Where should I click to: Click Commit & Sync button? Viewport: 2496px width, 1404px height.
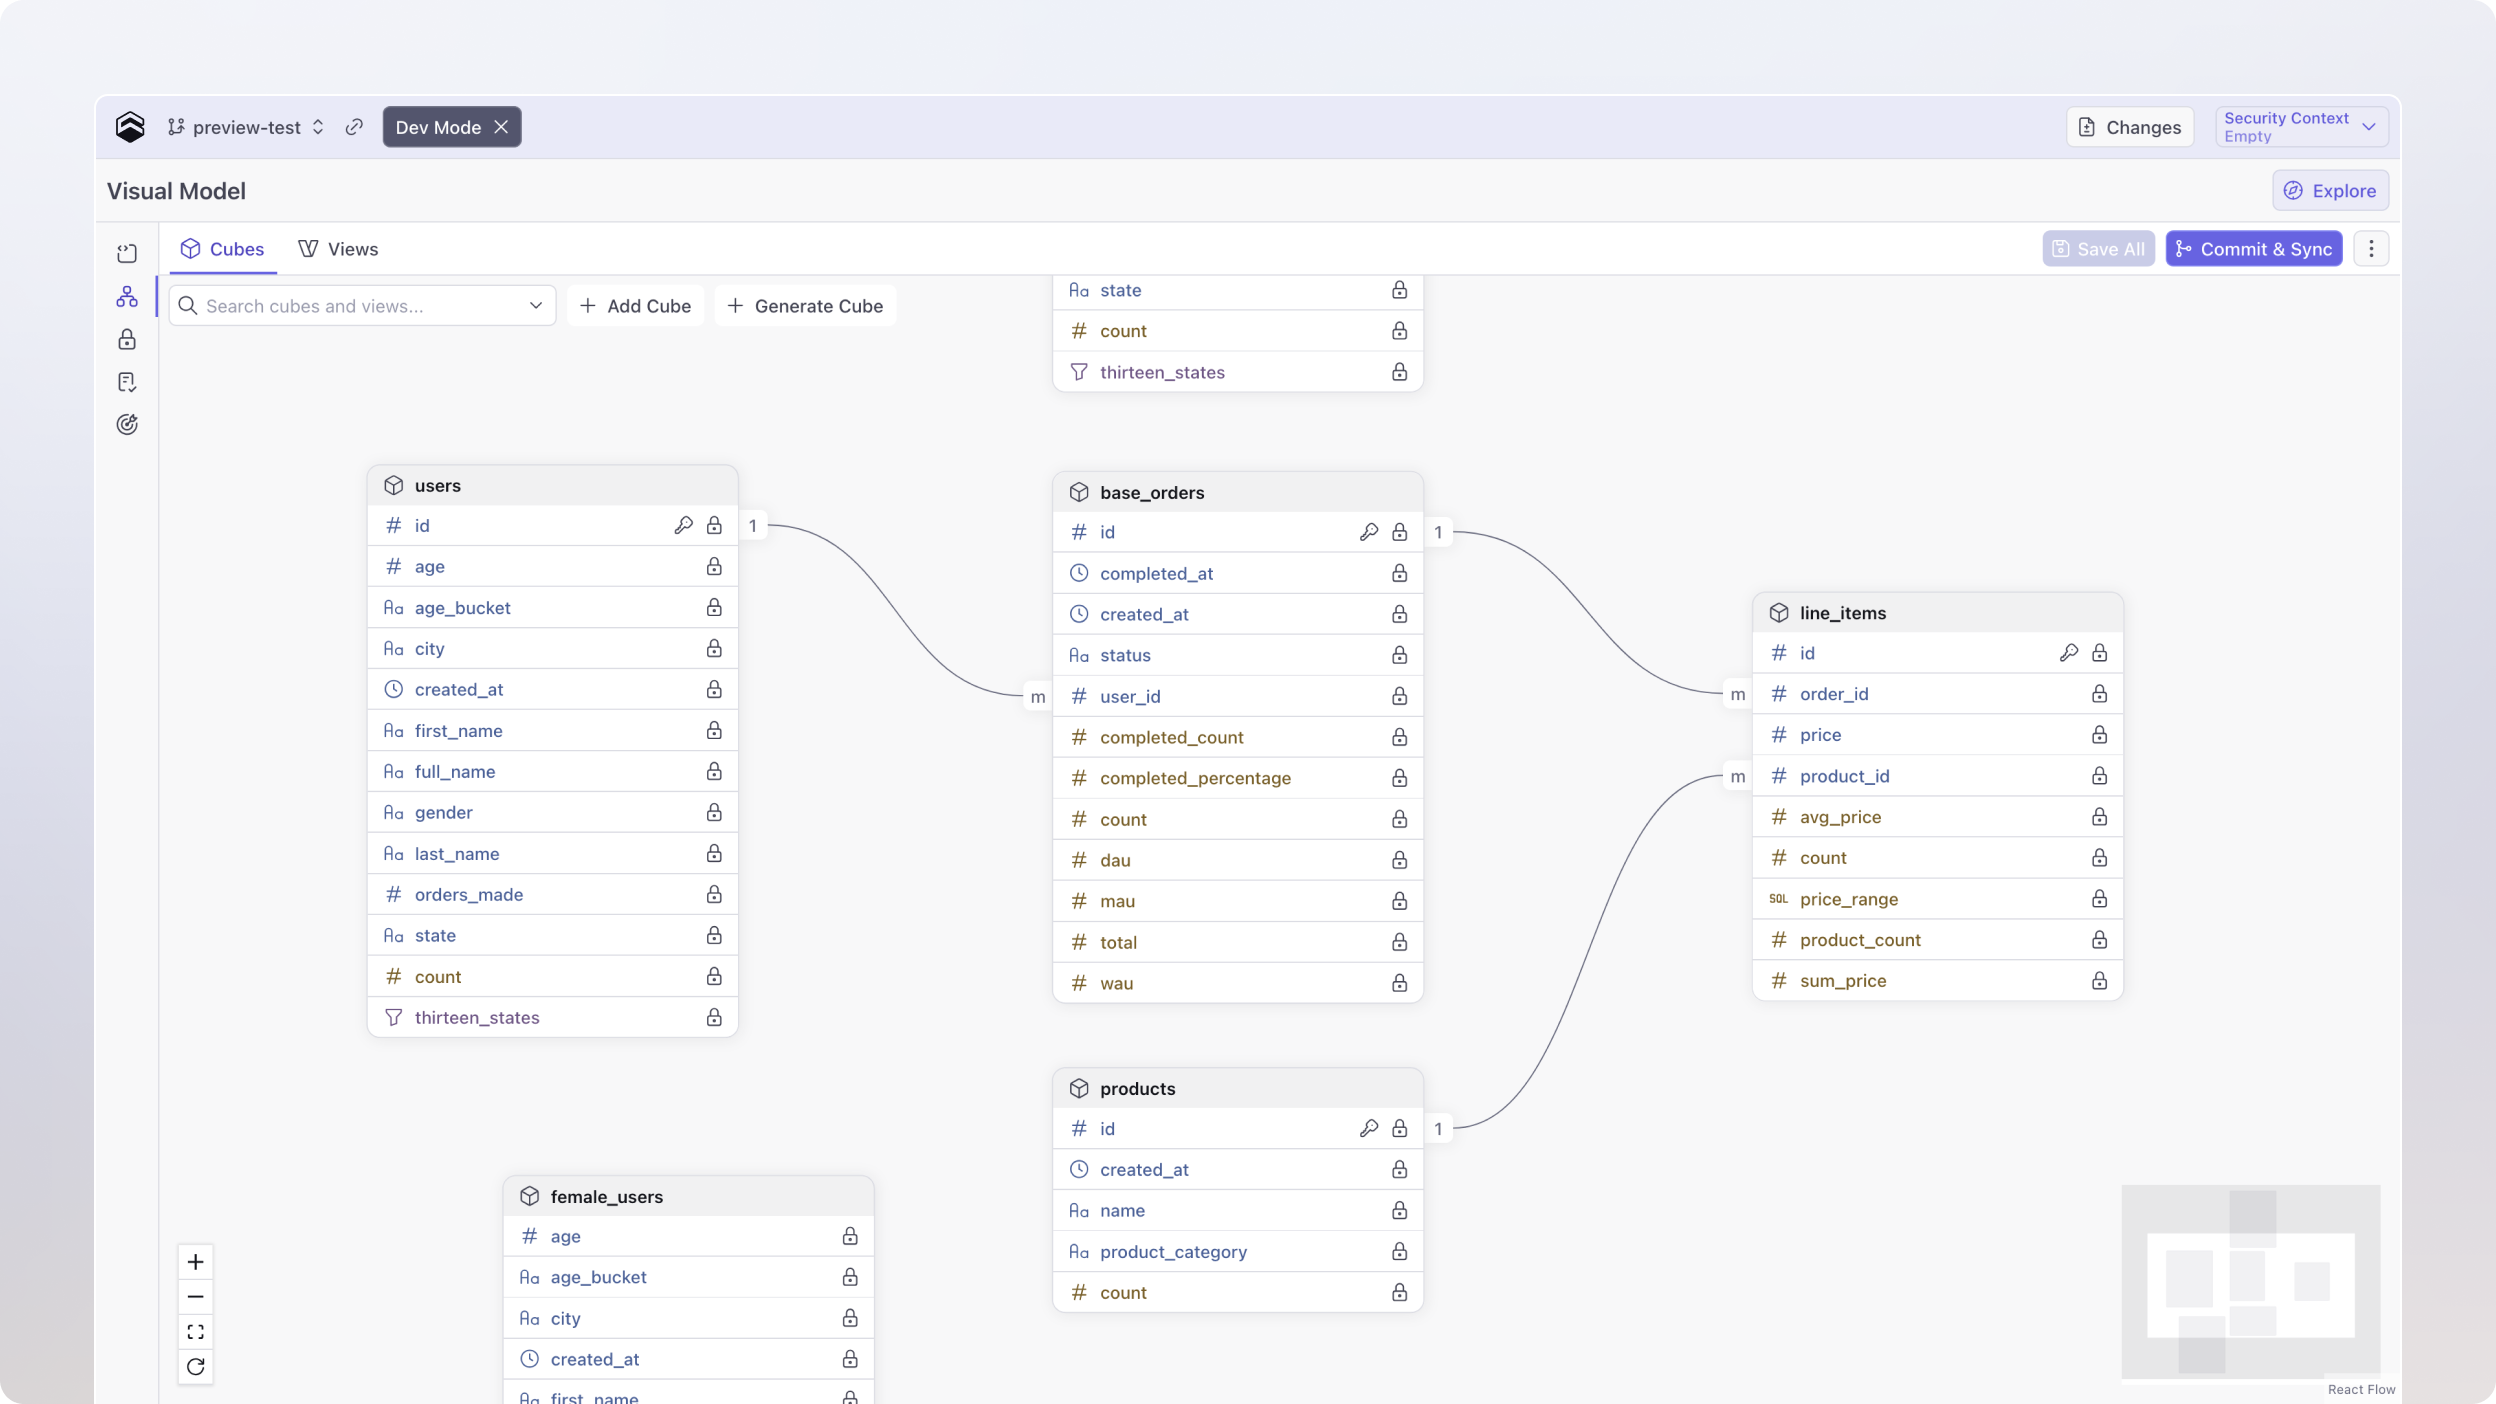point(2254,249)
